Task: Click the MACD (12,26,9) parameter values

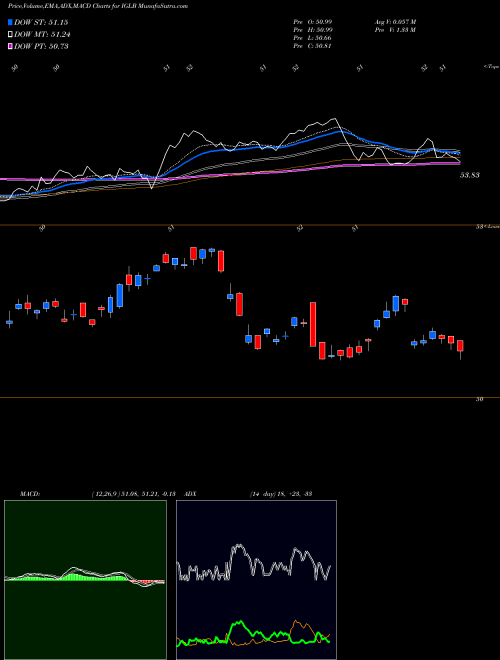Action: [x=133, y=494]
